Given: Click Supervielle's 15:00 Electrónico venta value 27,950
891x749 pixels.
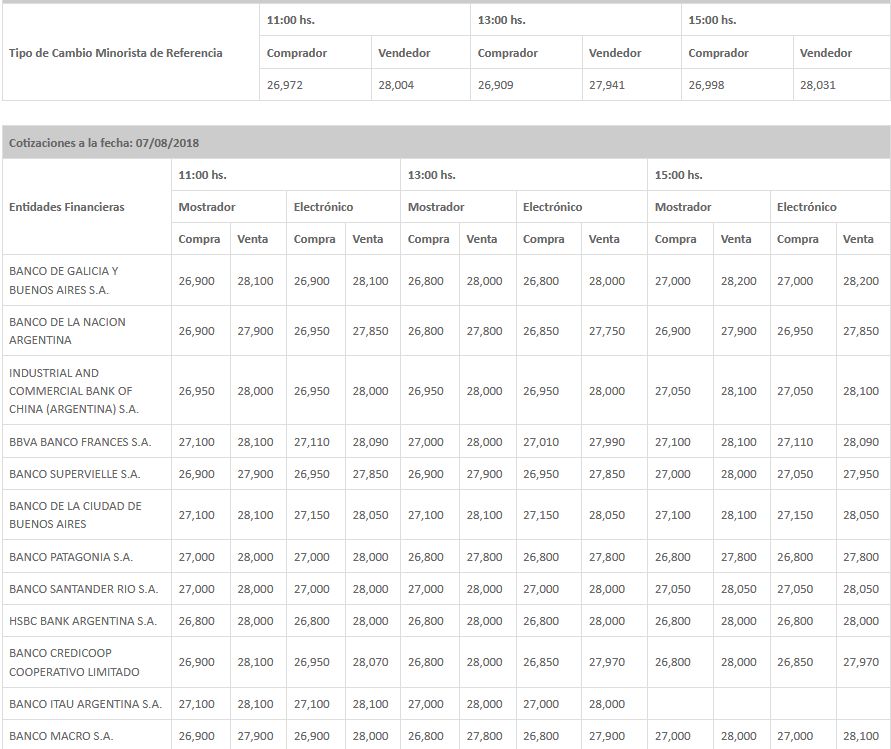Looking at the screenshot, I should (x=861, y=474).
